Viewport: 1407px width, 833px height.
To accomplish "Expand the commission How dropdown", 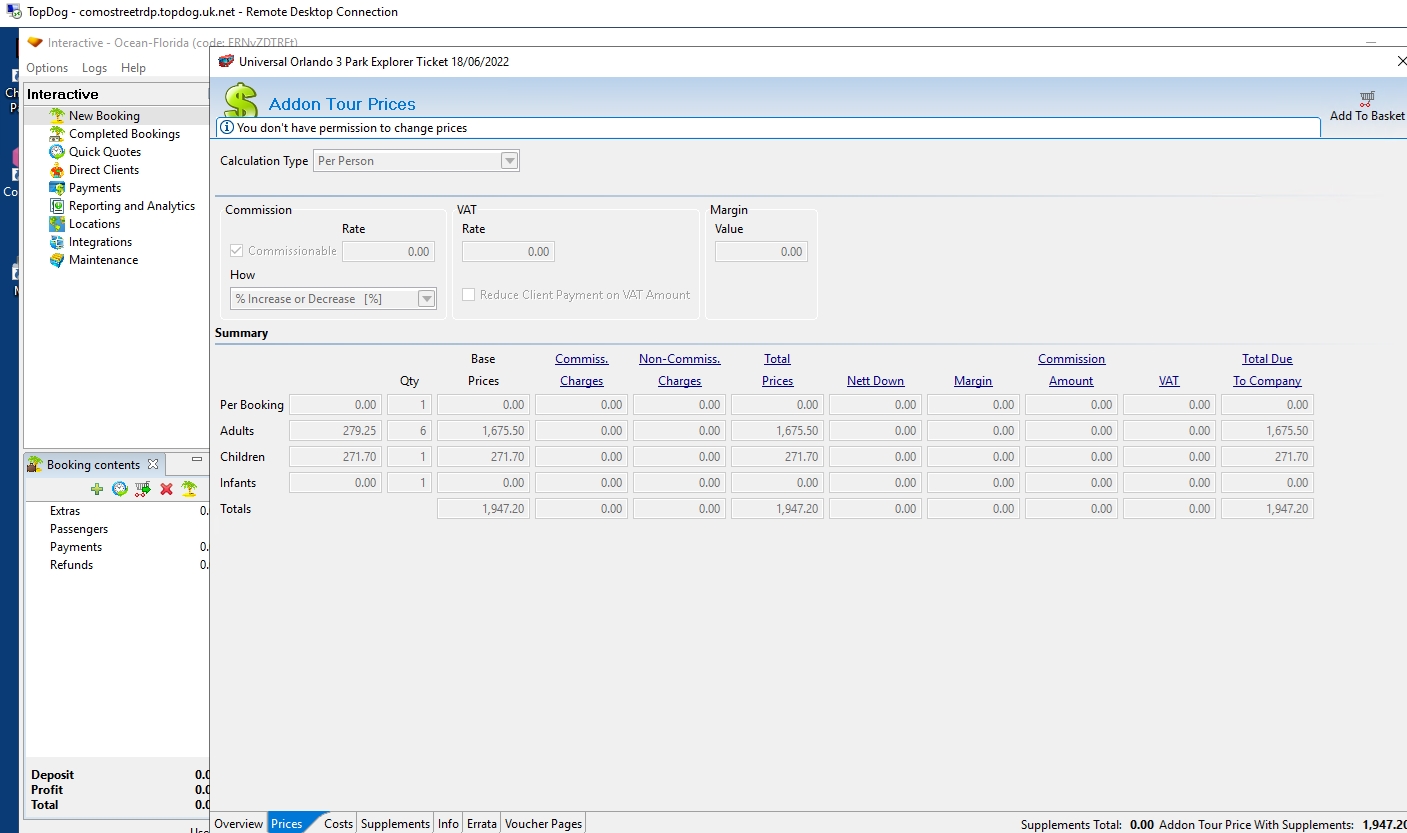I will pyautogui.click(x=426, y=299).
